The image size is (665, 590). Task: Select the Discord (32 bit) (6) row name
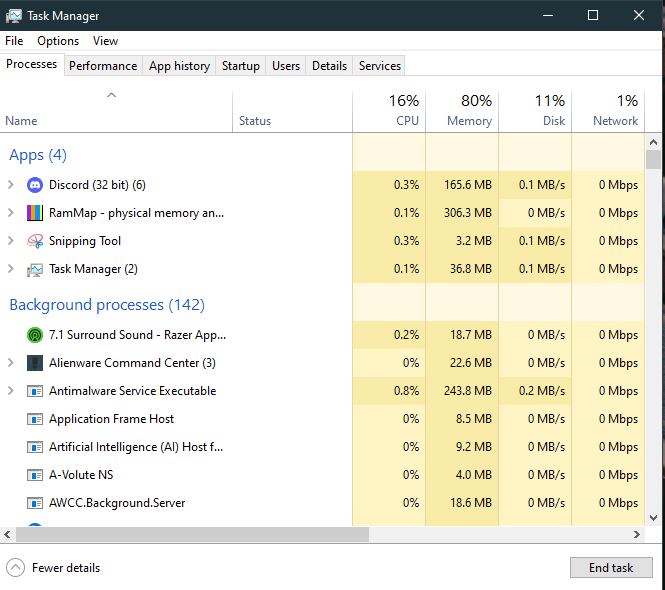(97, 185)
